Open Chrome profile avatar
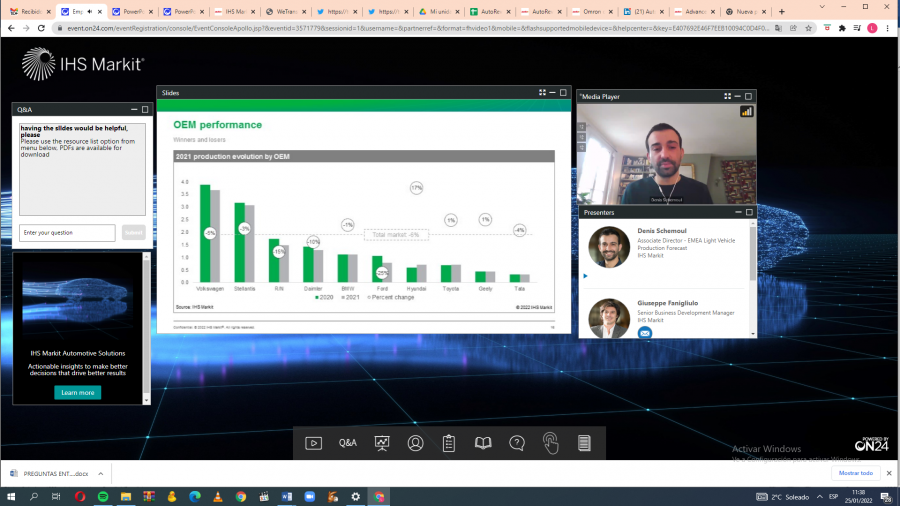The image size is (900, 506). tap(872, 28)
